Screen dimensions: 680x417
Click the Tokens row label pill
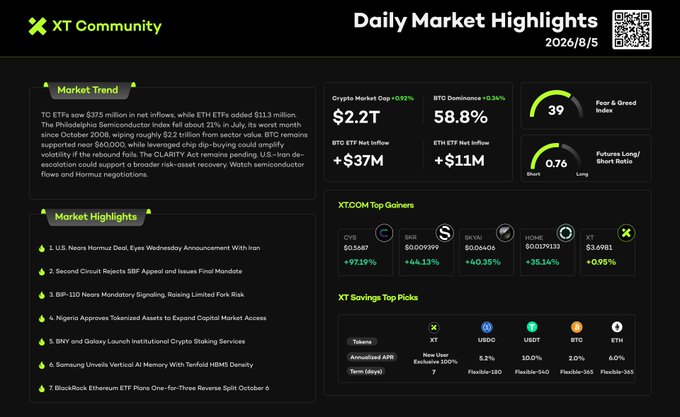(362, 342)
